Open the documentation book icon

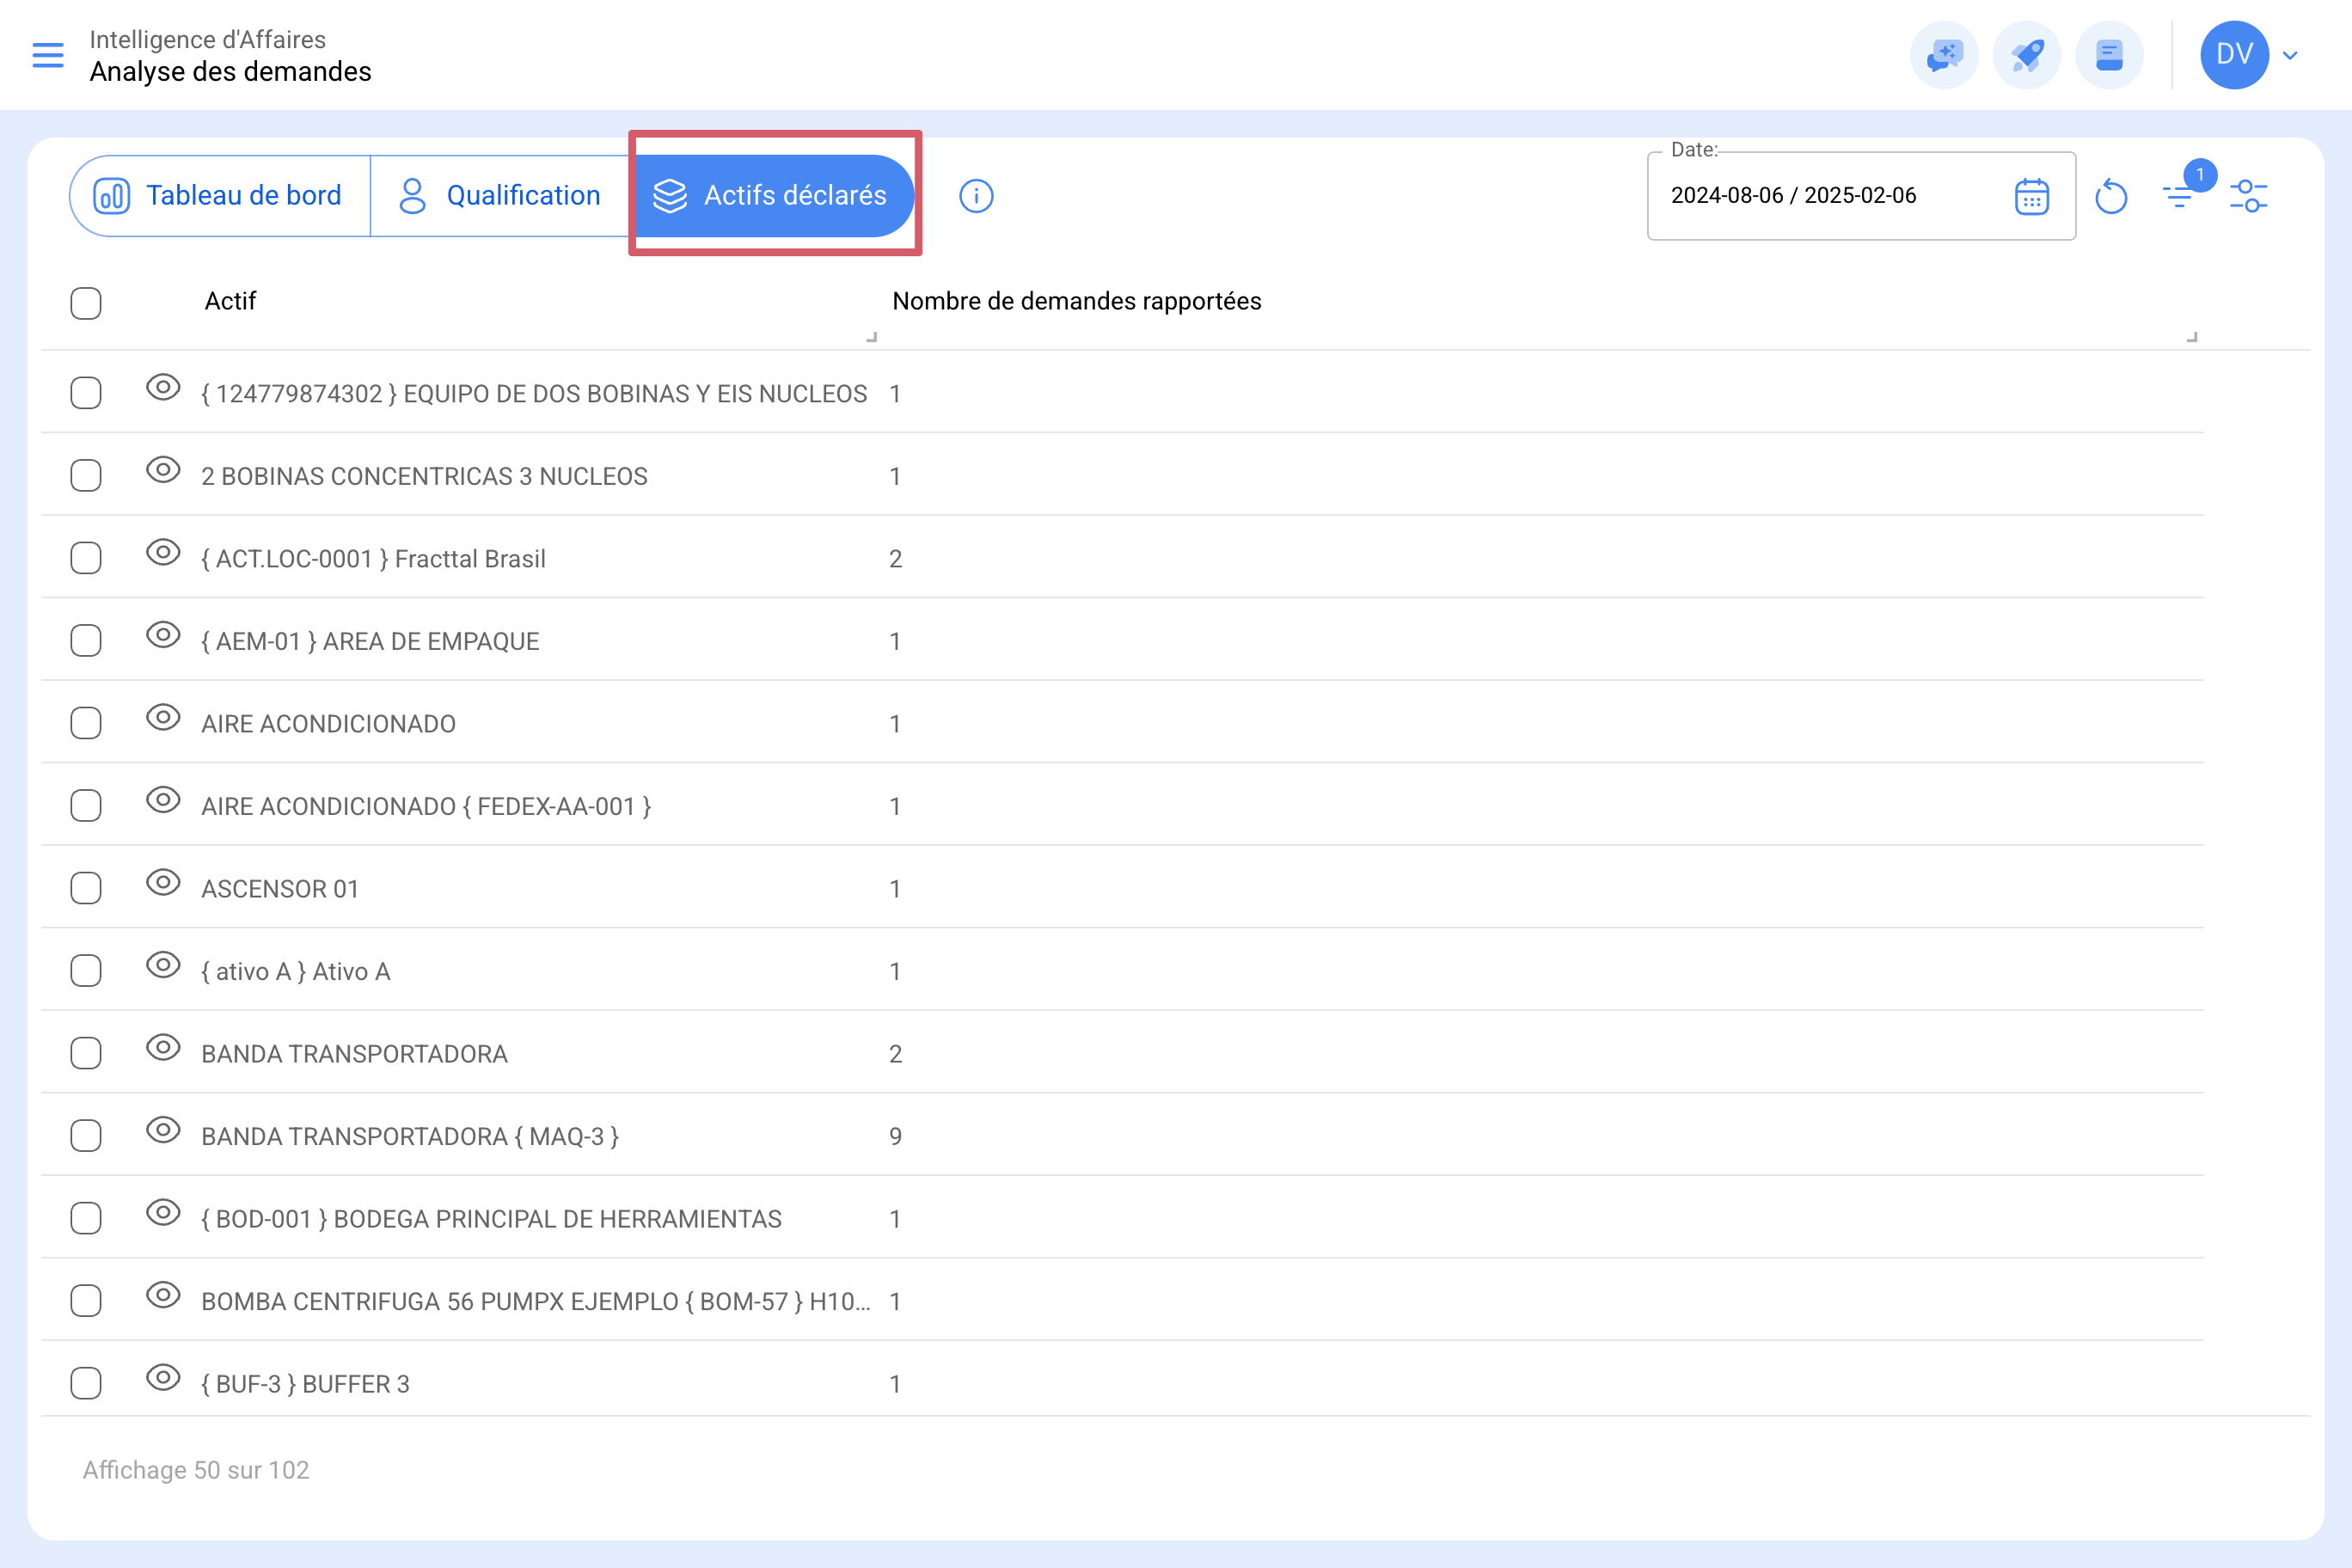click(2109, 55)
